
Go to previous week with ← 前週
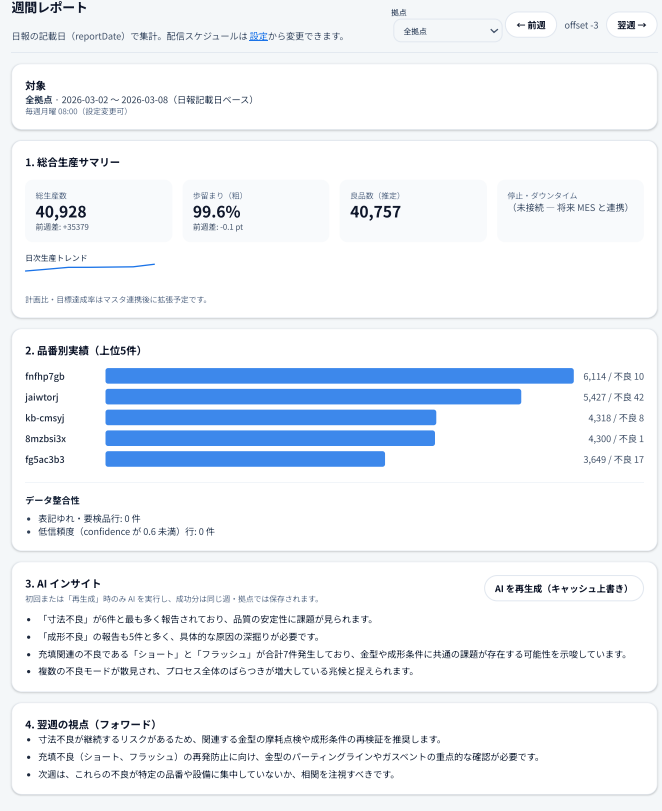530,25
